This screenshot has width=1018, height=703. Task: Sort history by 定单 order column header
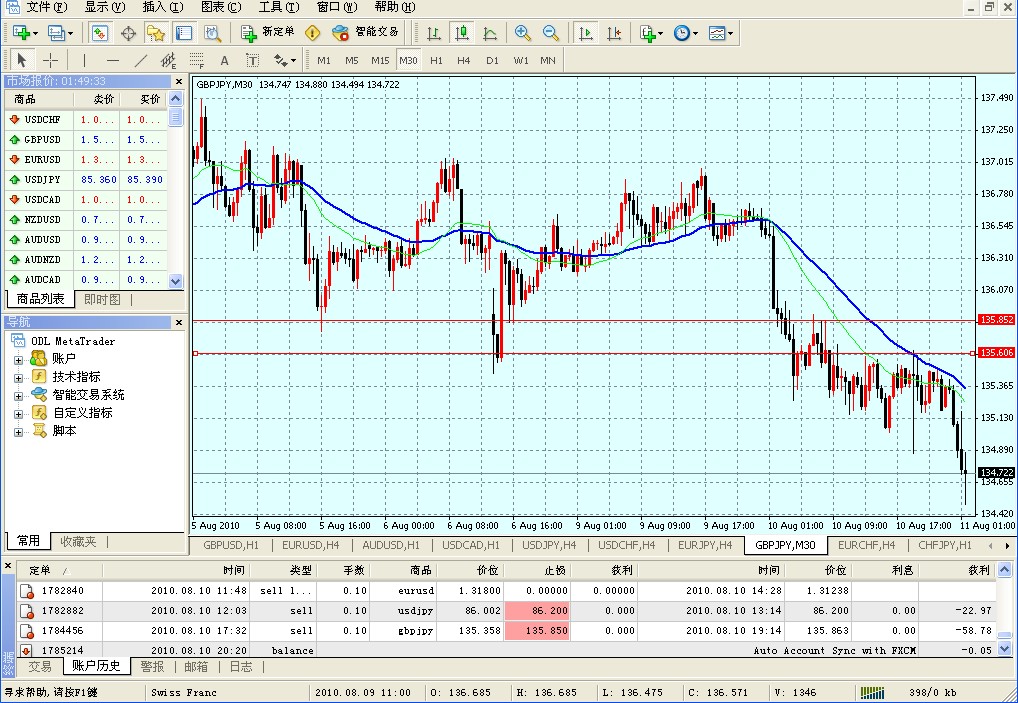click(59, 571)
